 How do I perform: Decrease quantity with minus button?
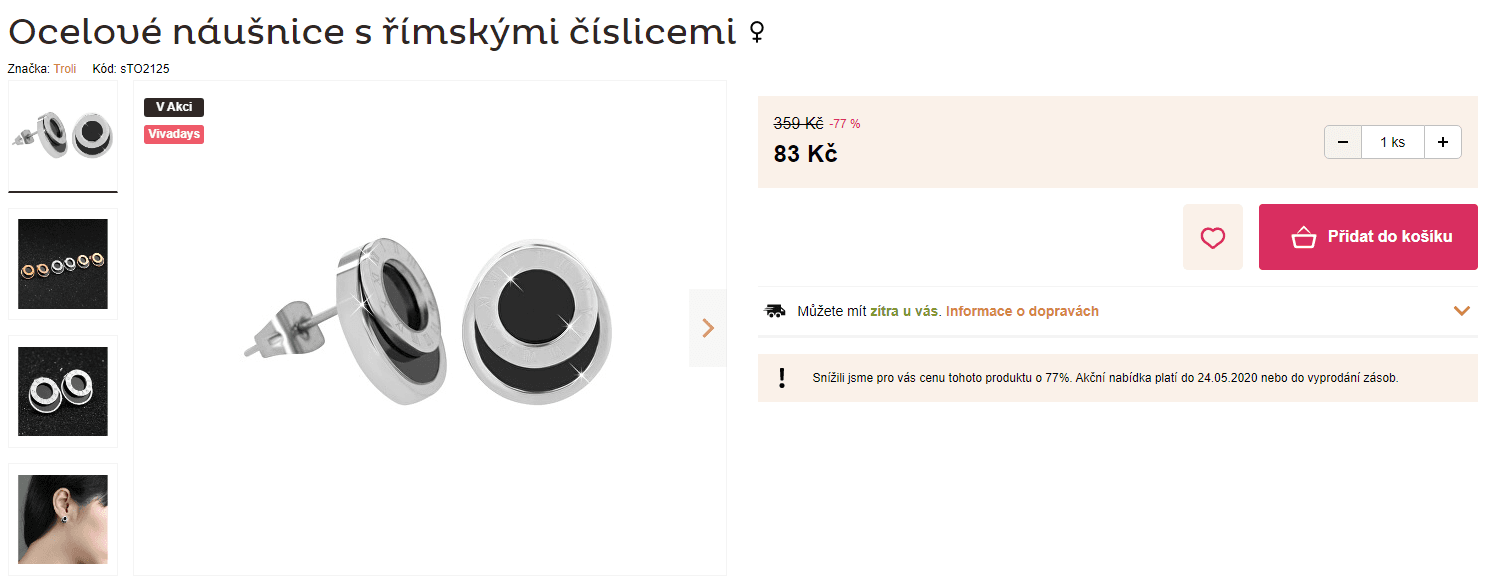click(x=1343, y=142)
